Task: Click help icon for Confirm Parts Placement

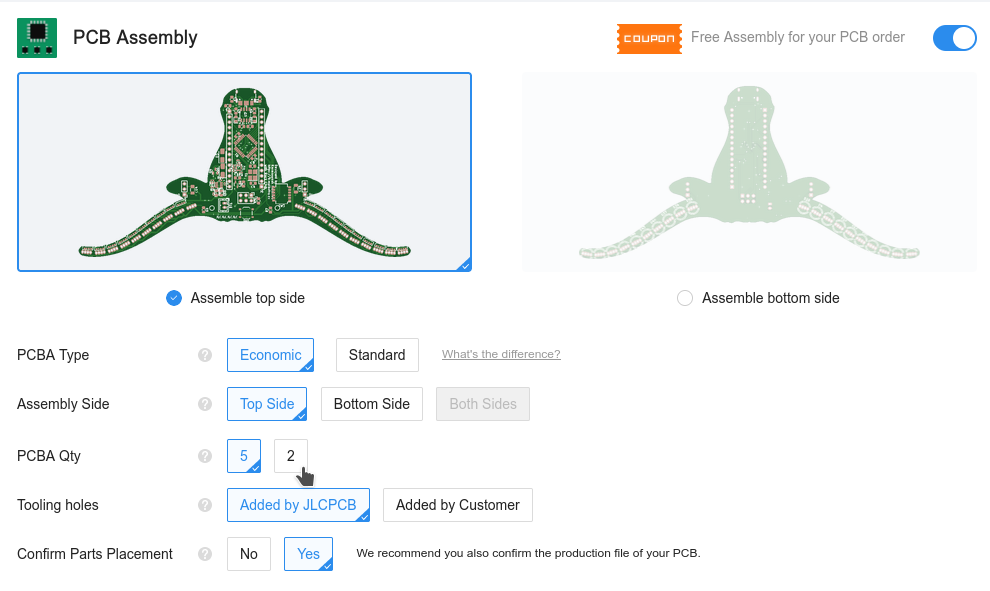Action: click(x=205, y=554)
